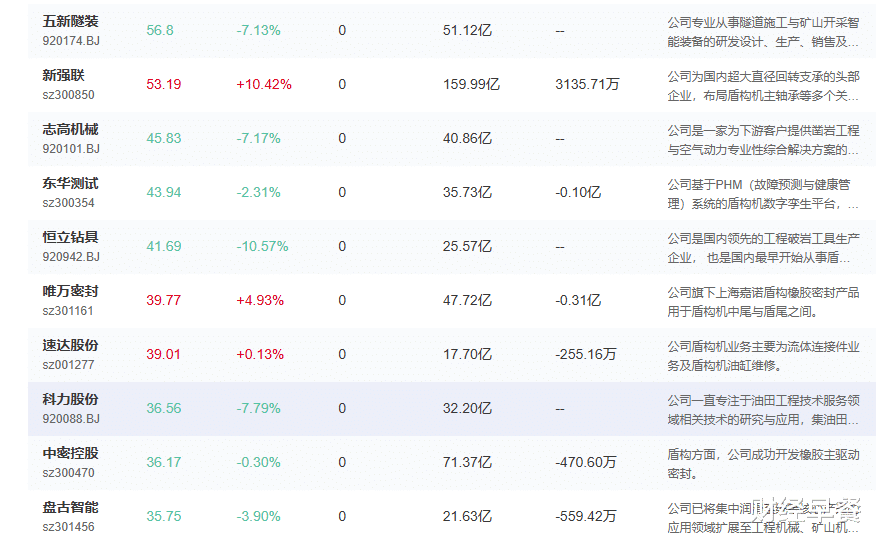Click change value -7.79%
The width and height of the screenshot is (876, 543).
(x=258, y=408)
